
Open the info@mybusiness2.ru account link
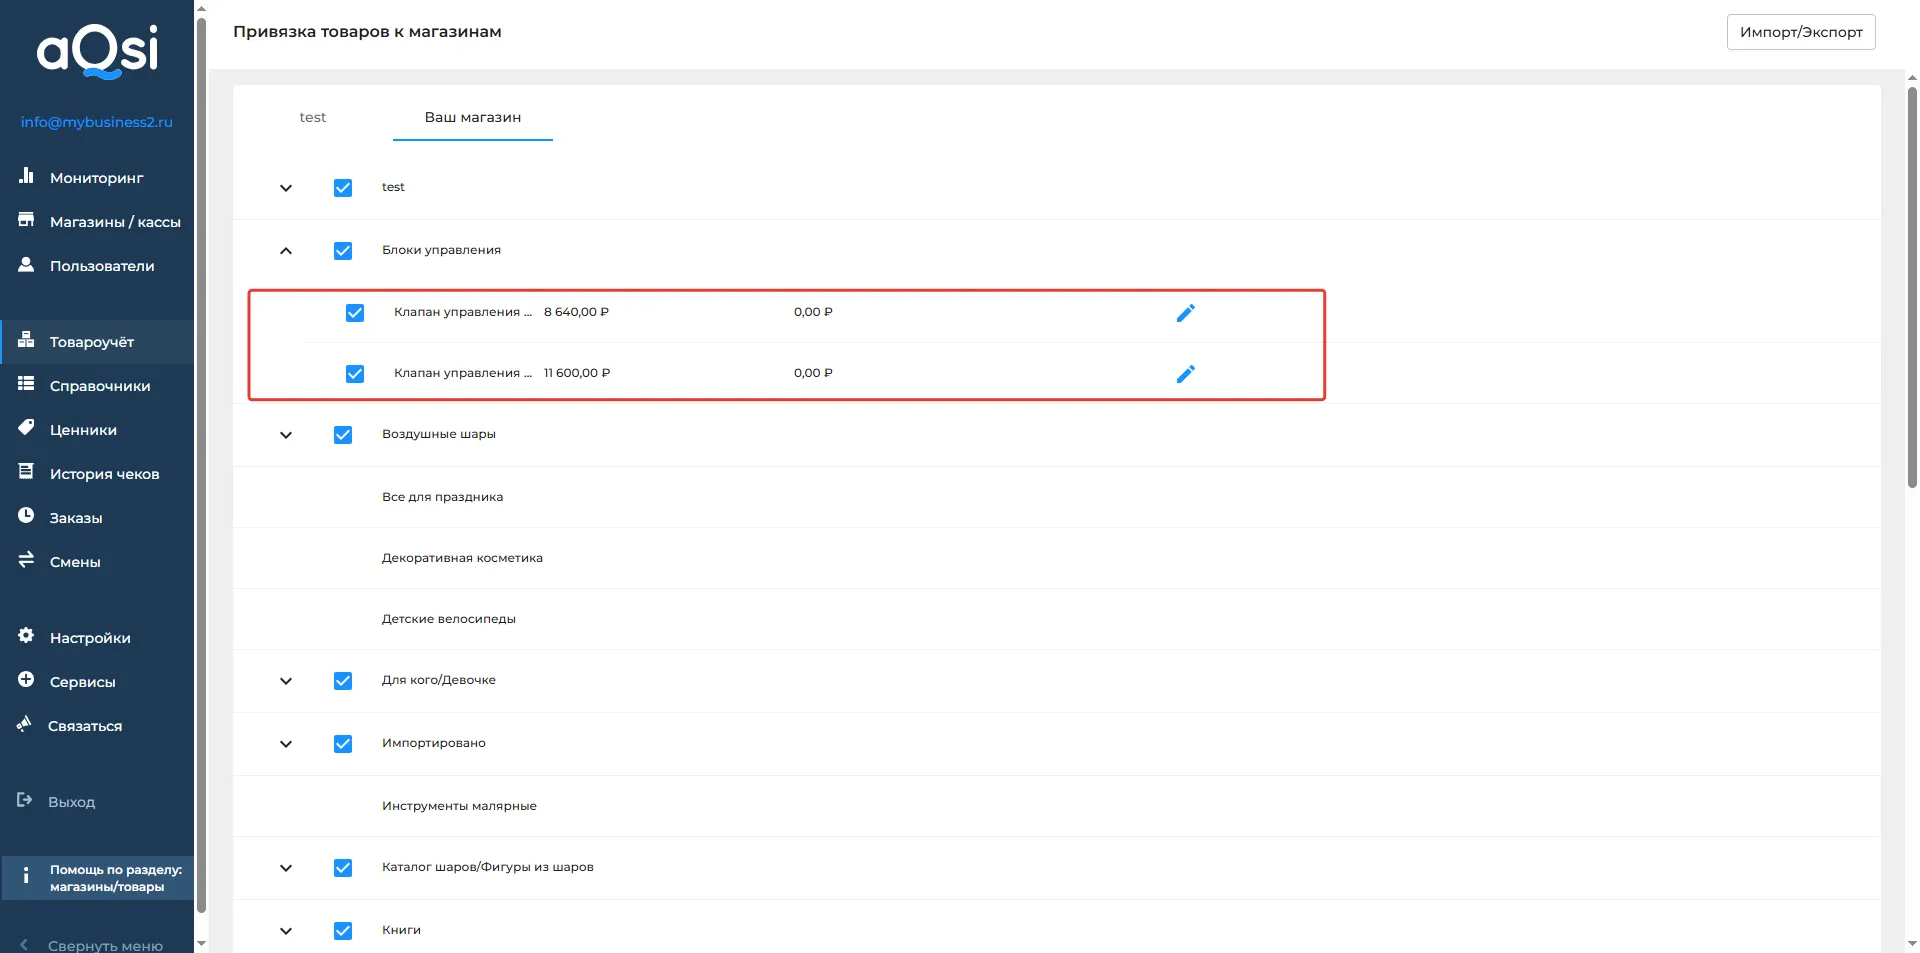pos(97,122)
